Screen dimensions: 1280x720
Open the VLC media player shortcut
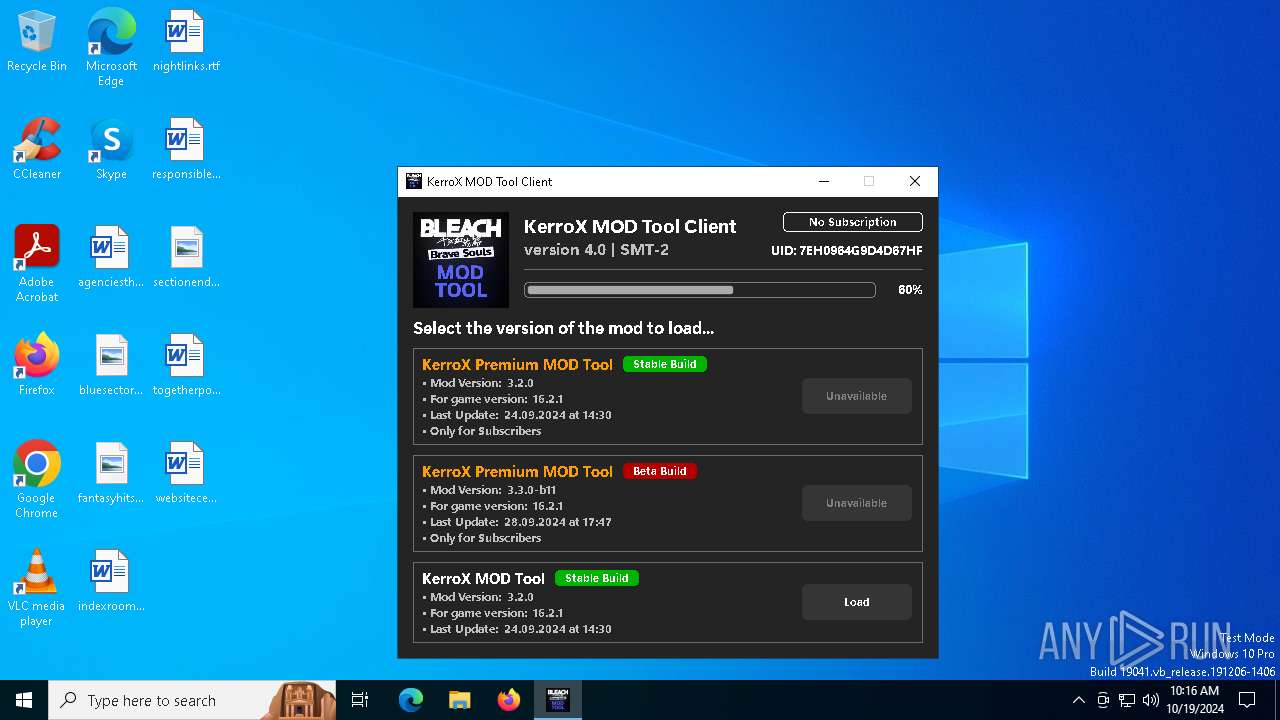click(37, 588)
